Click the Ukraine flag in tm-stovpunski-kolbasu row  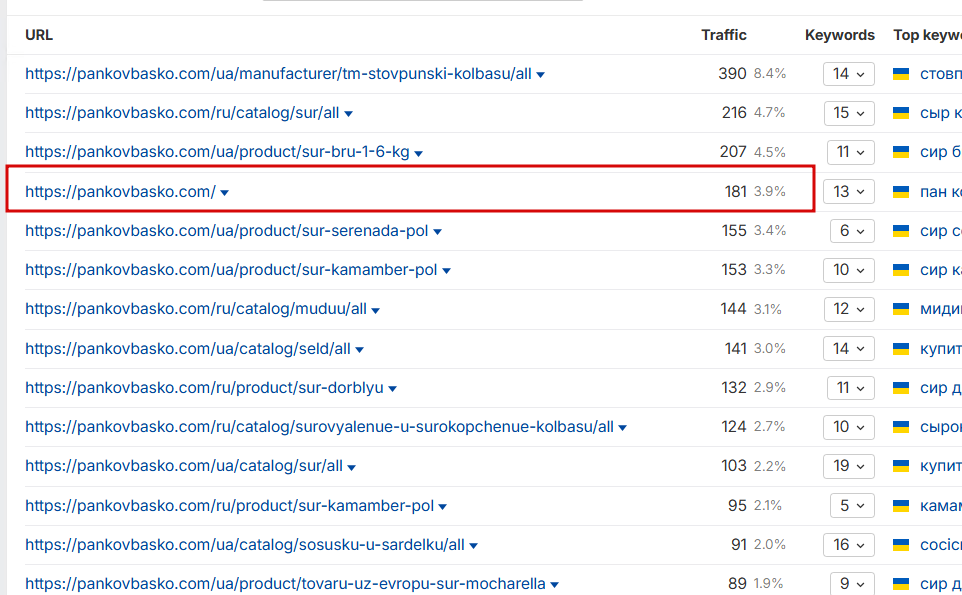tap(901, 74)
